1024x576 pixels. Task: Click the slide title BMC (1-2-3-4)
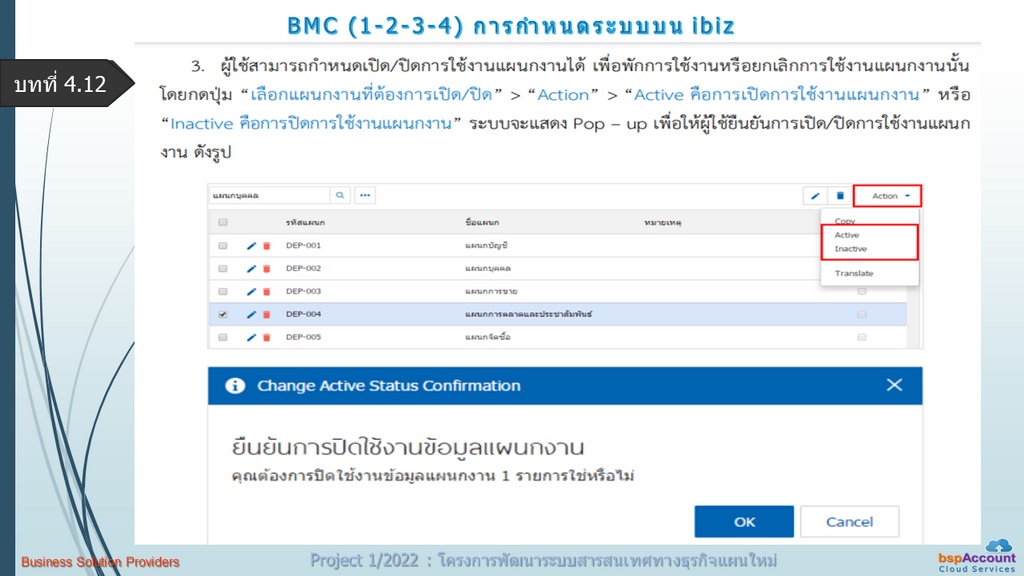511,25
